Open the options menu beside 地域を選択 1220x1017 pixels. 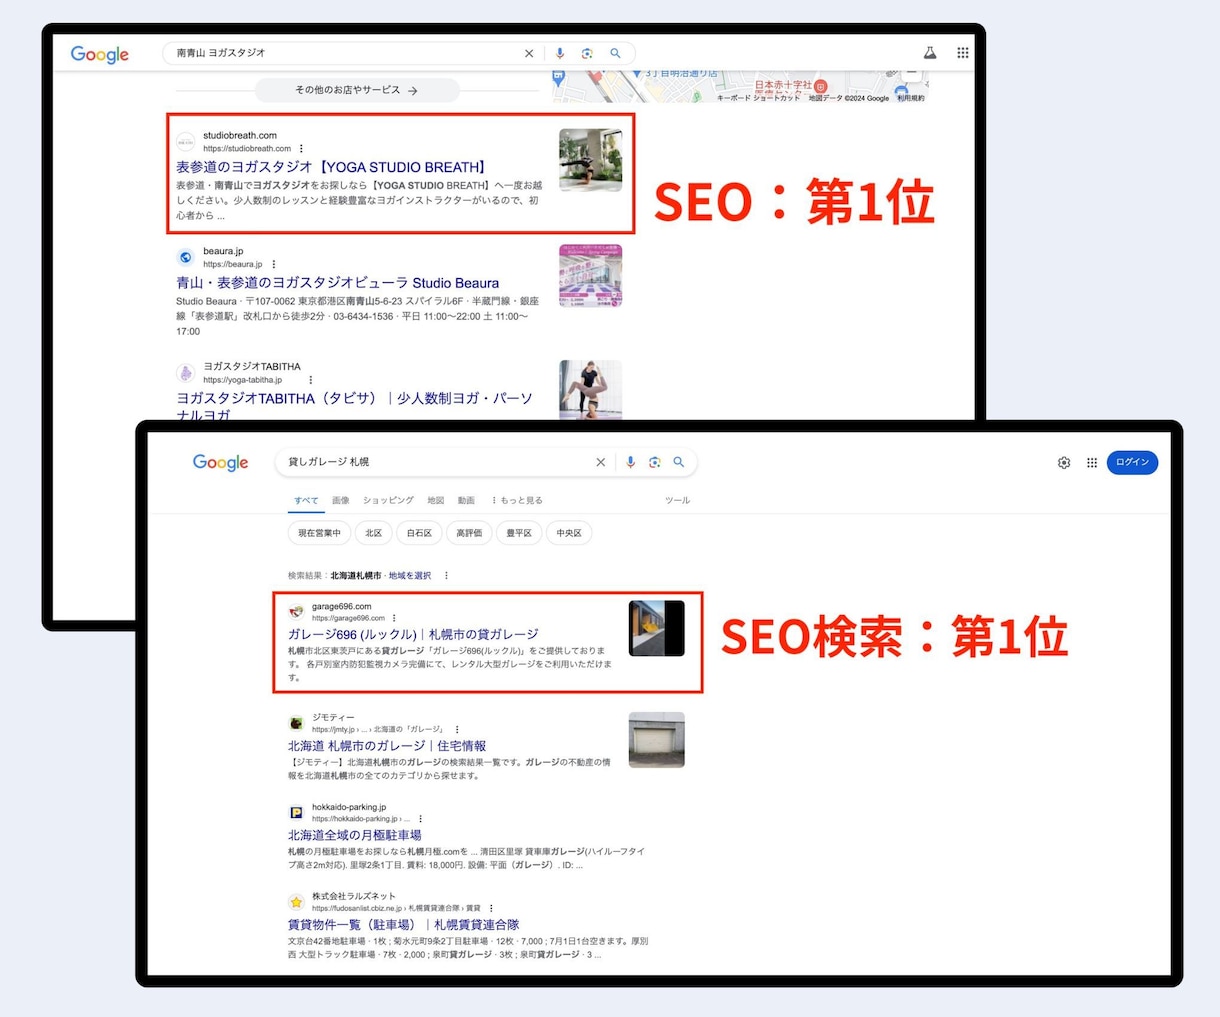click(446, 576)
